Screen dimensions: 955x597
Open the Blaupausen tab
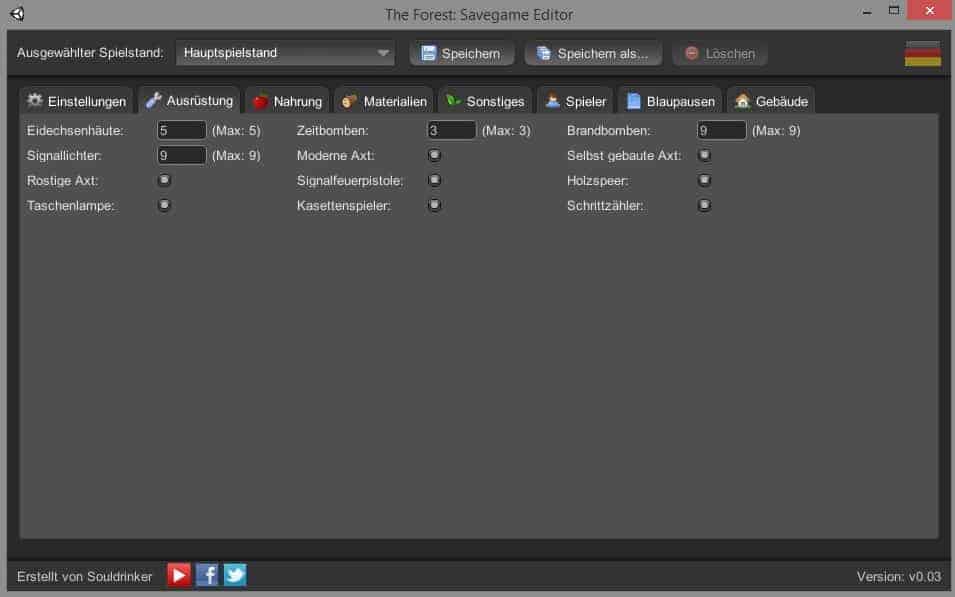point(670,101)
